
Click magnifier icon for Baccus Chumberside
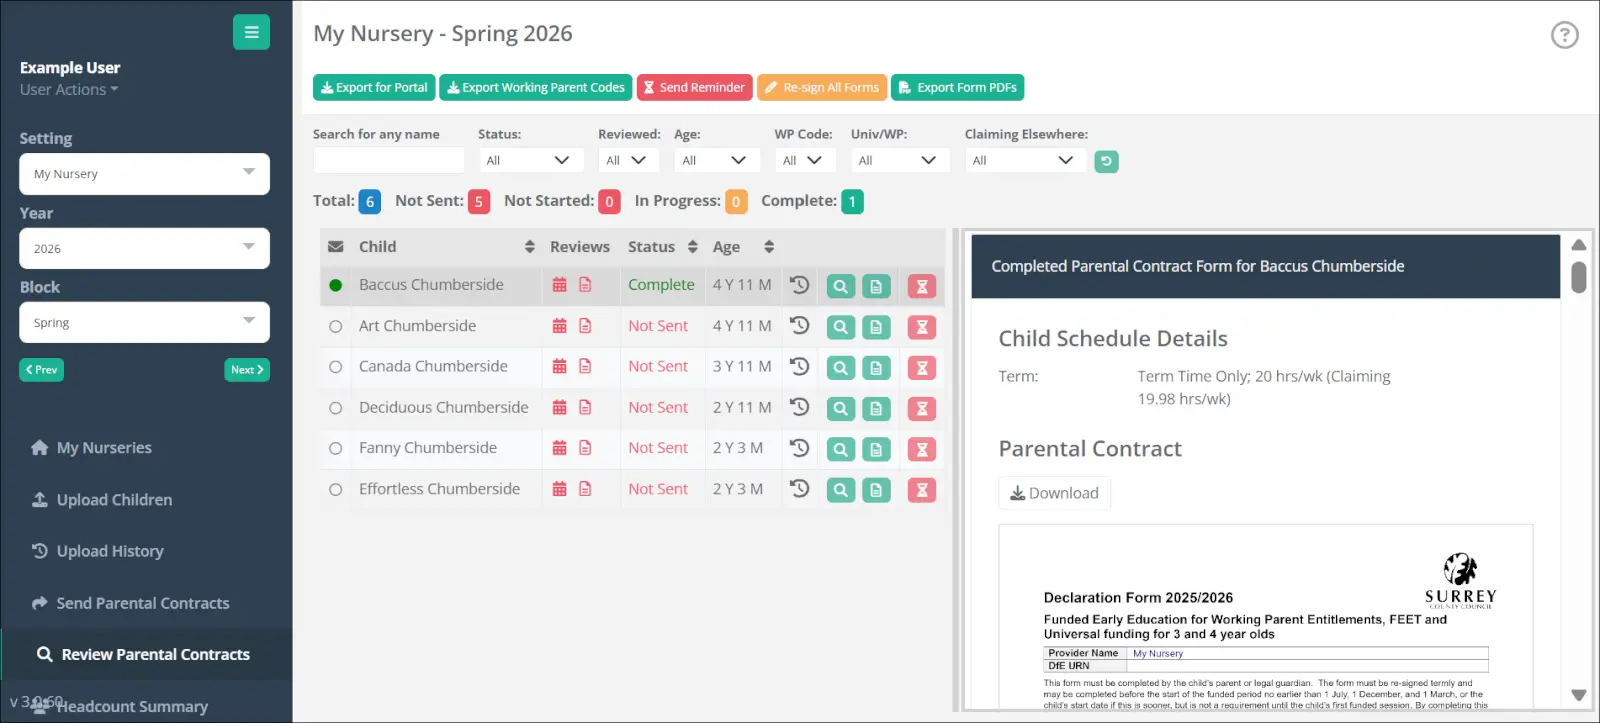click(x=841, y=287)
